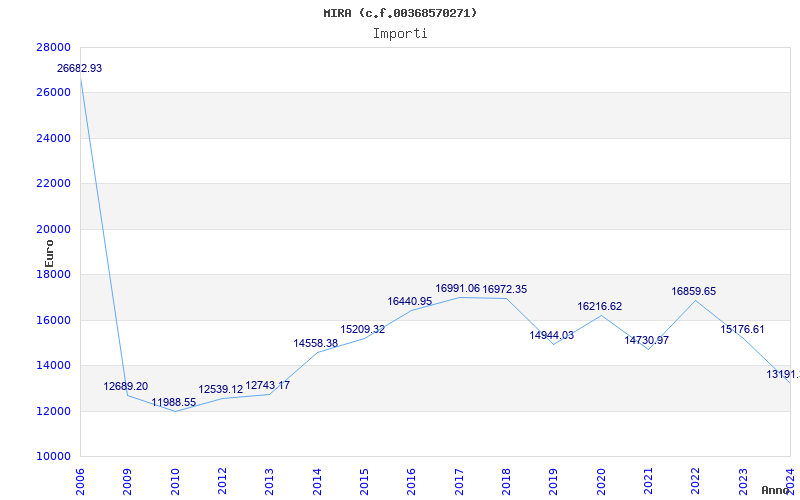800x500 pixels.
Task: Select the 14730.97 data label
Action: tap(646, 340)
